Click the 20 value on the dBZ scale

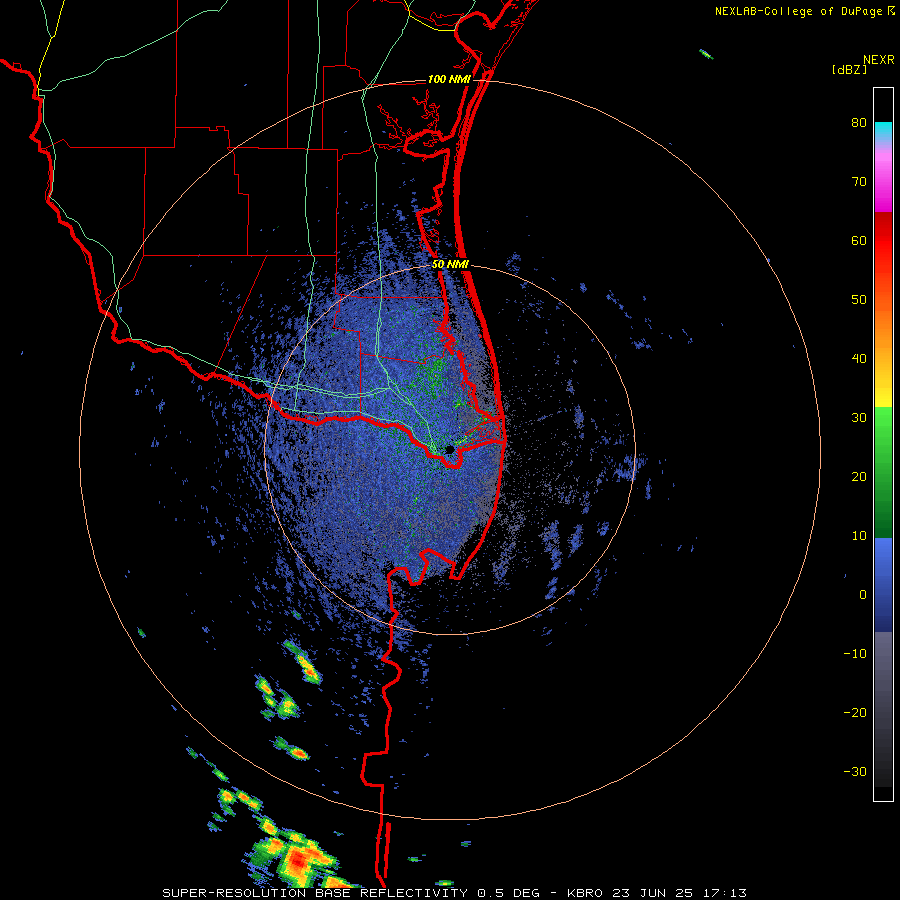pos(859,477)
